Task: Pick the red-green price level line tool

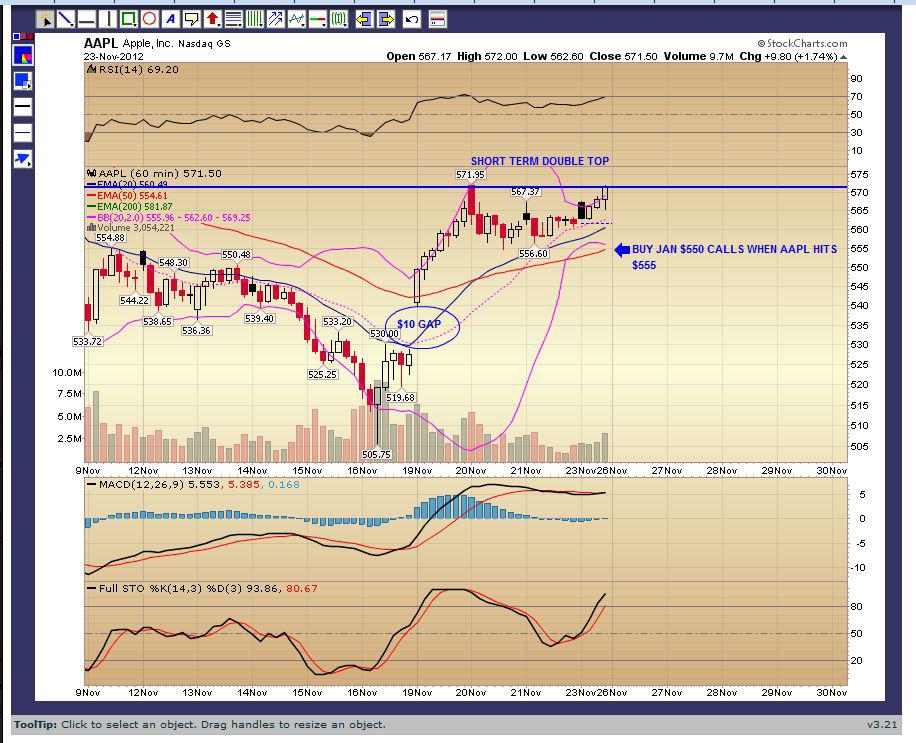Action: pos(317,20)
